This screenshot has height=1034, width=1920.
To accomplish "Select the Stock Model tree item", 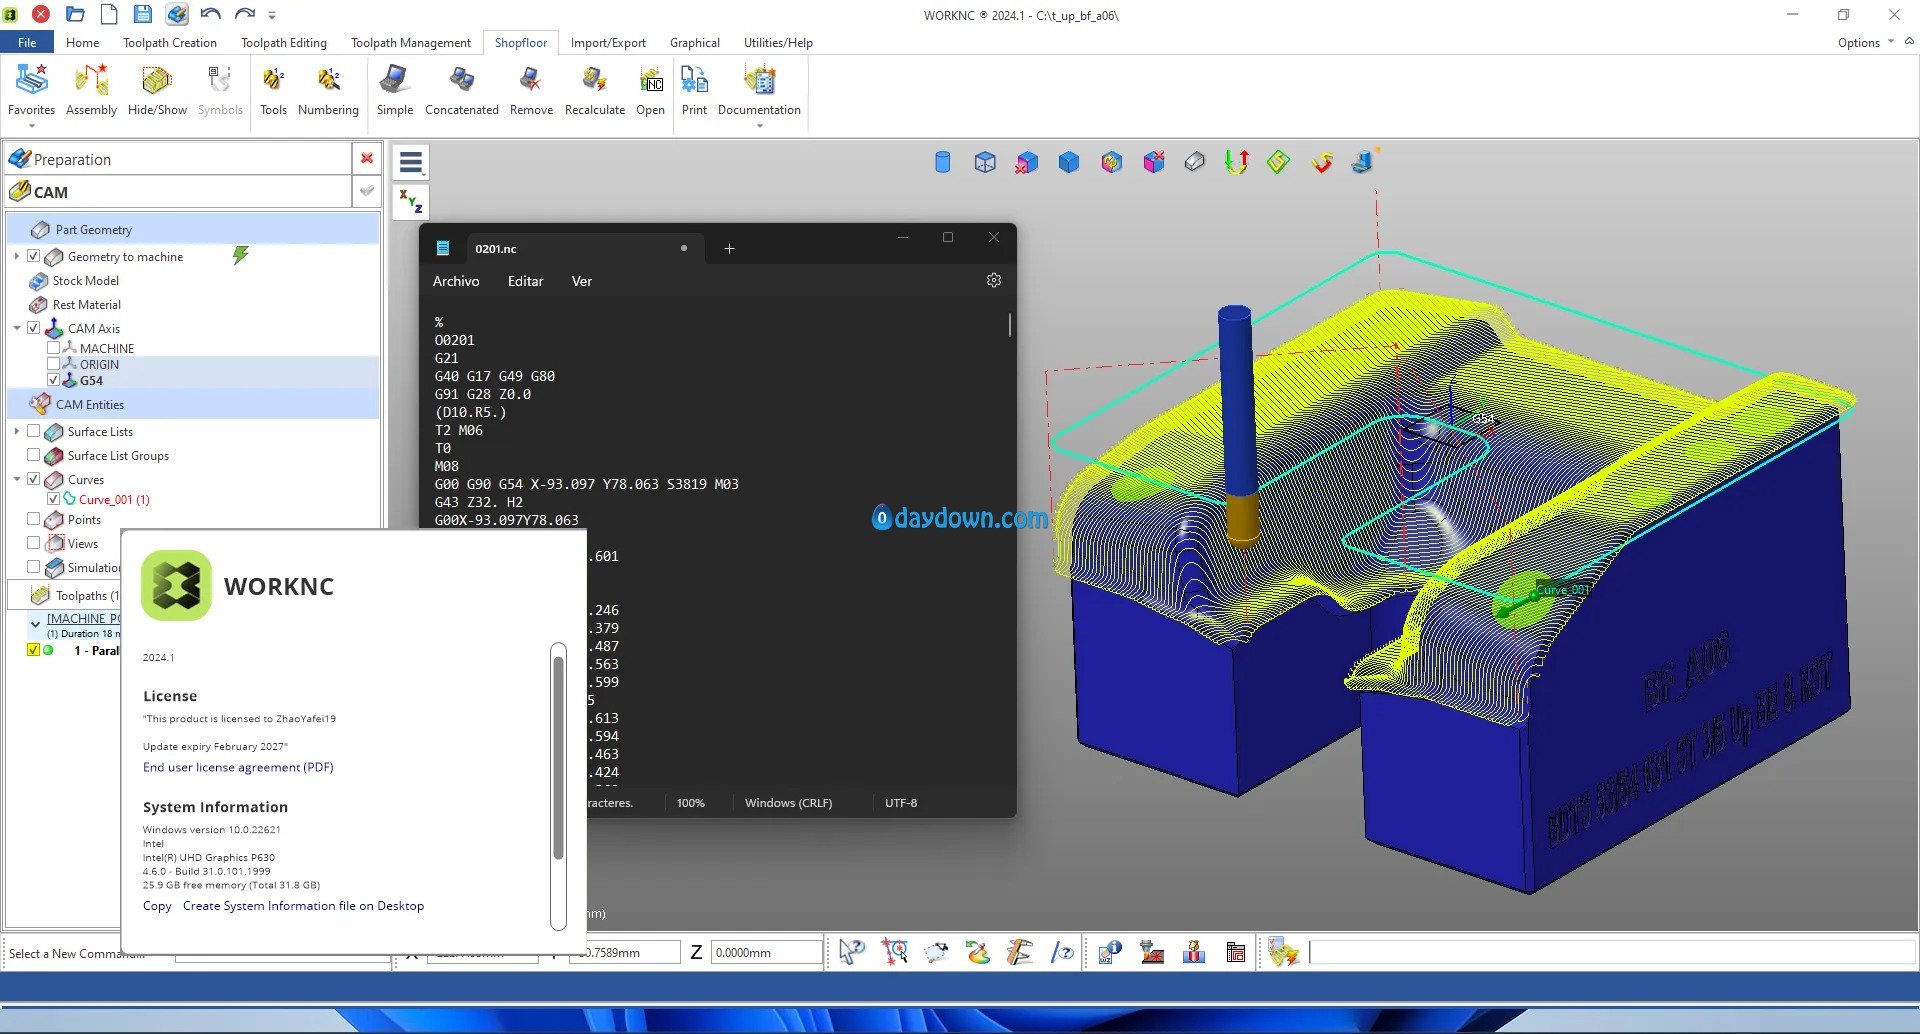I will click(x=85, y=281).
